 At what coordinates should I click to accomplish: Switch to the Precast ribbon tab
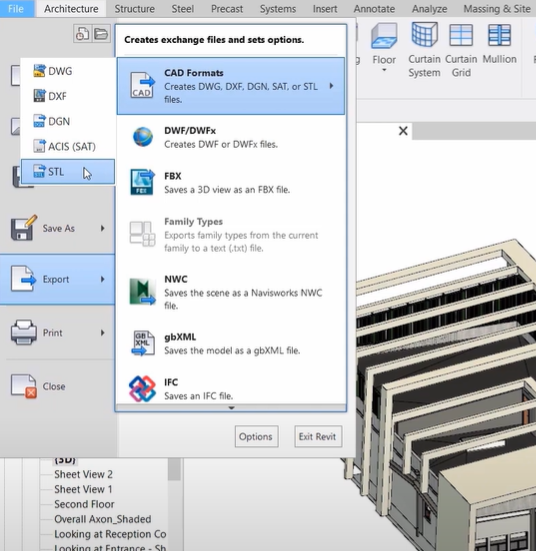tap(227, 8)
